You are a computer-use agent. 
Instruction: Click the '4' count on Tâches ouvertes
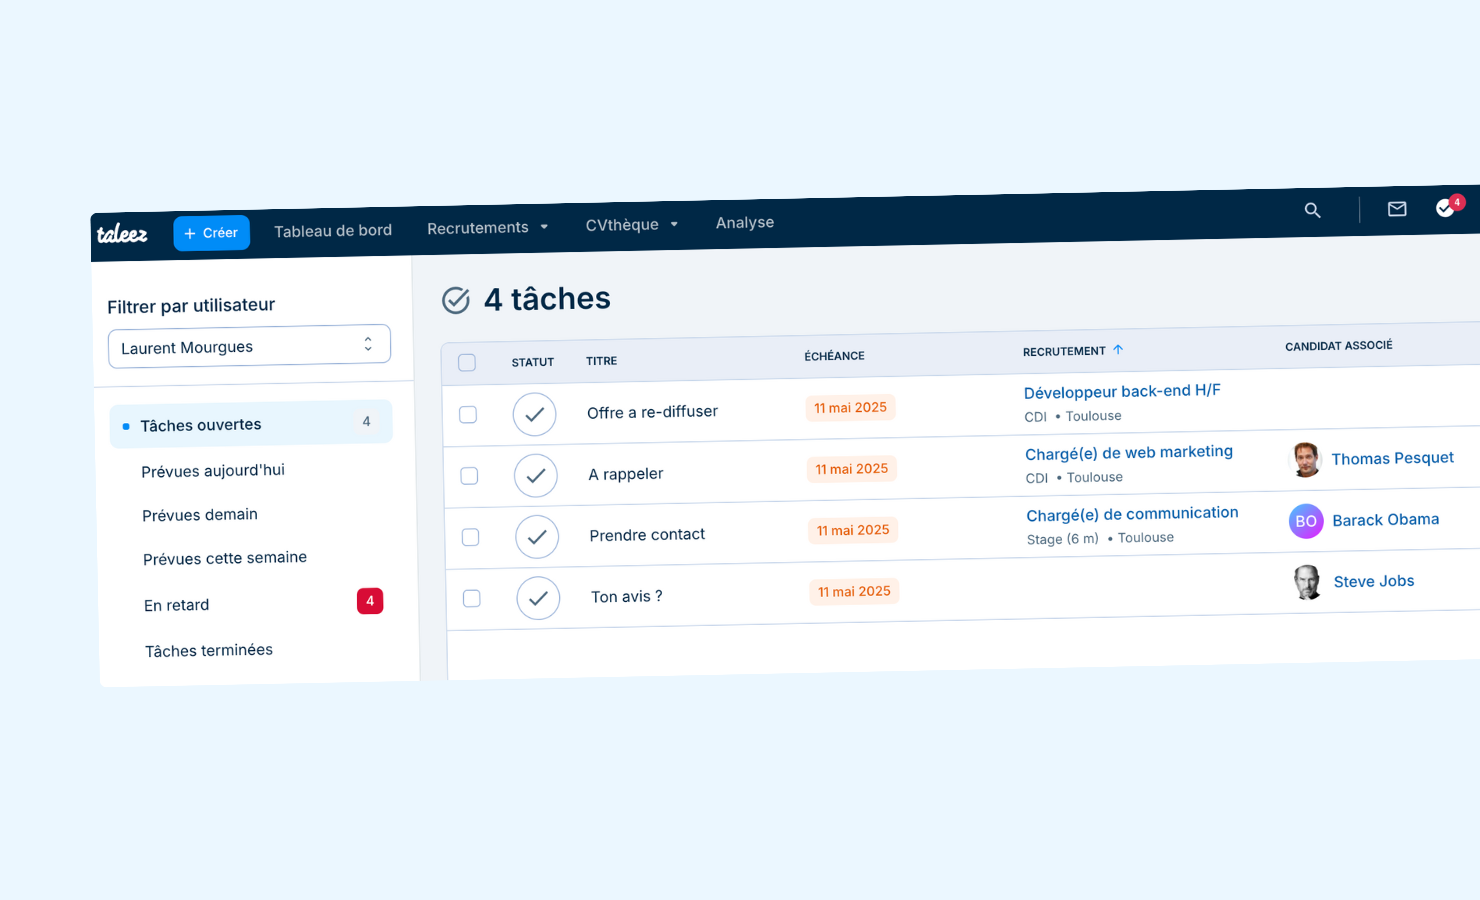366,422
